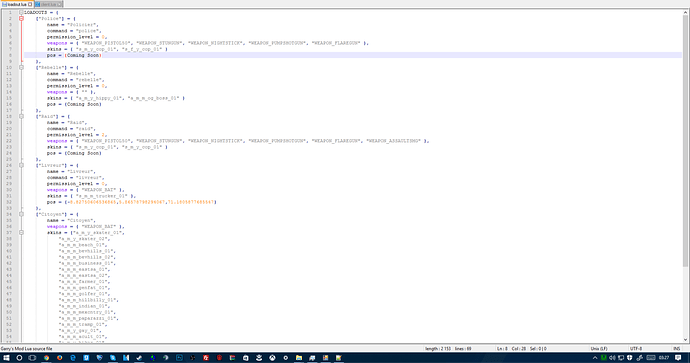Open Action Center notifications

678,358
